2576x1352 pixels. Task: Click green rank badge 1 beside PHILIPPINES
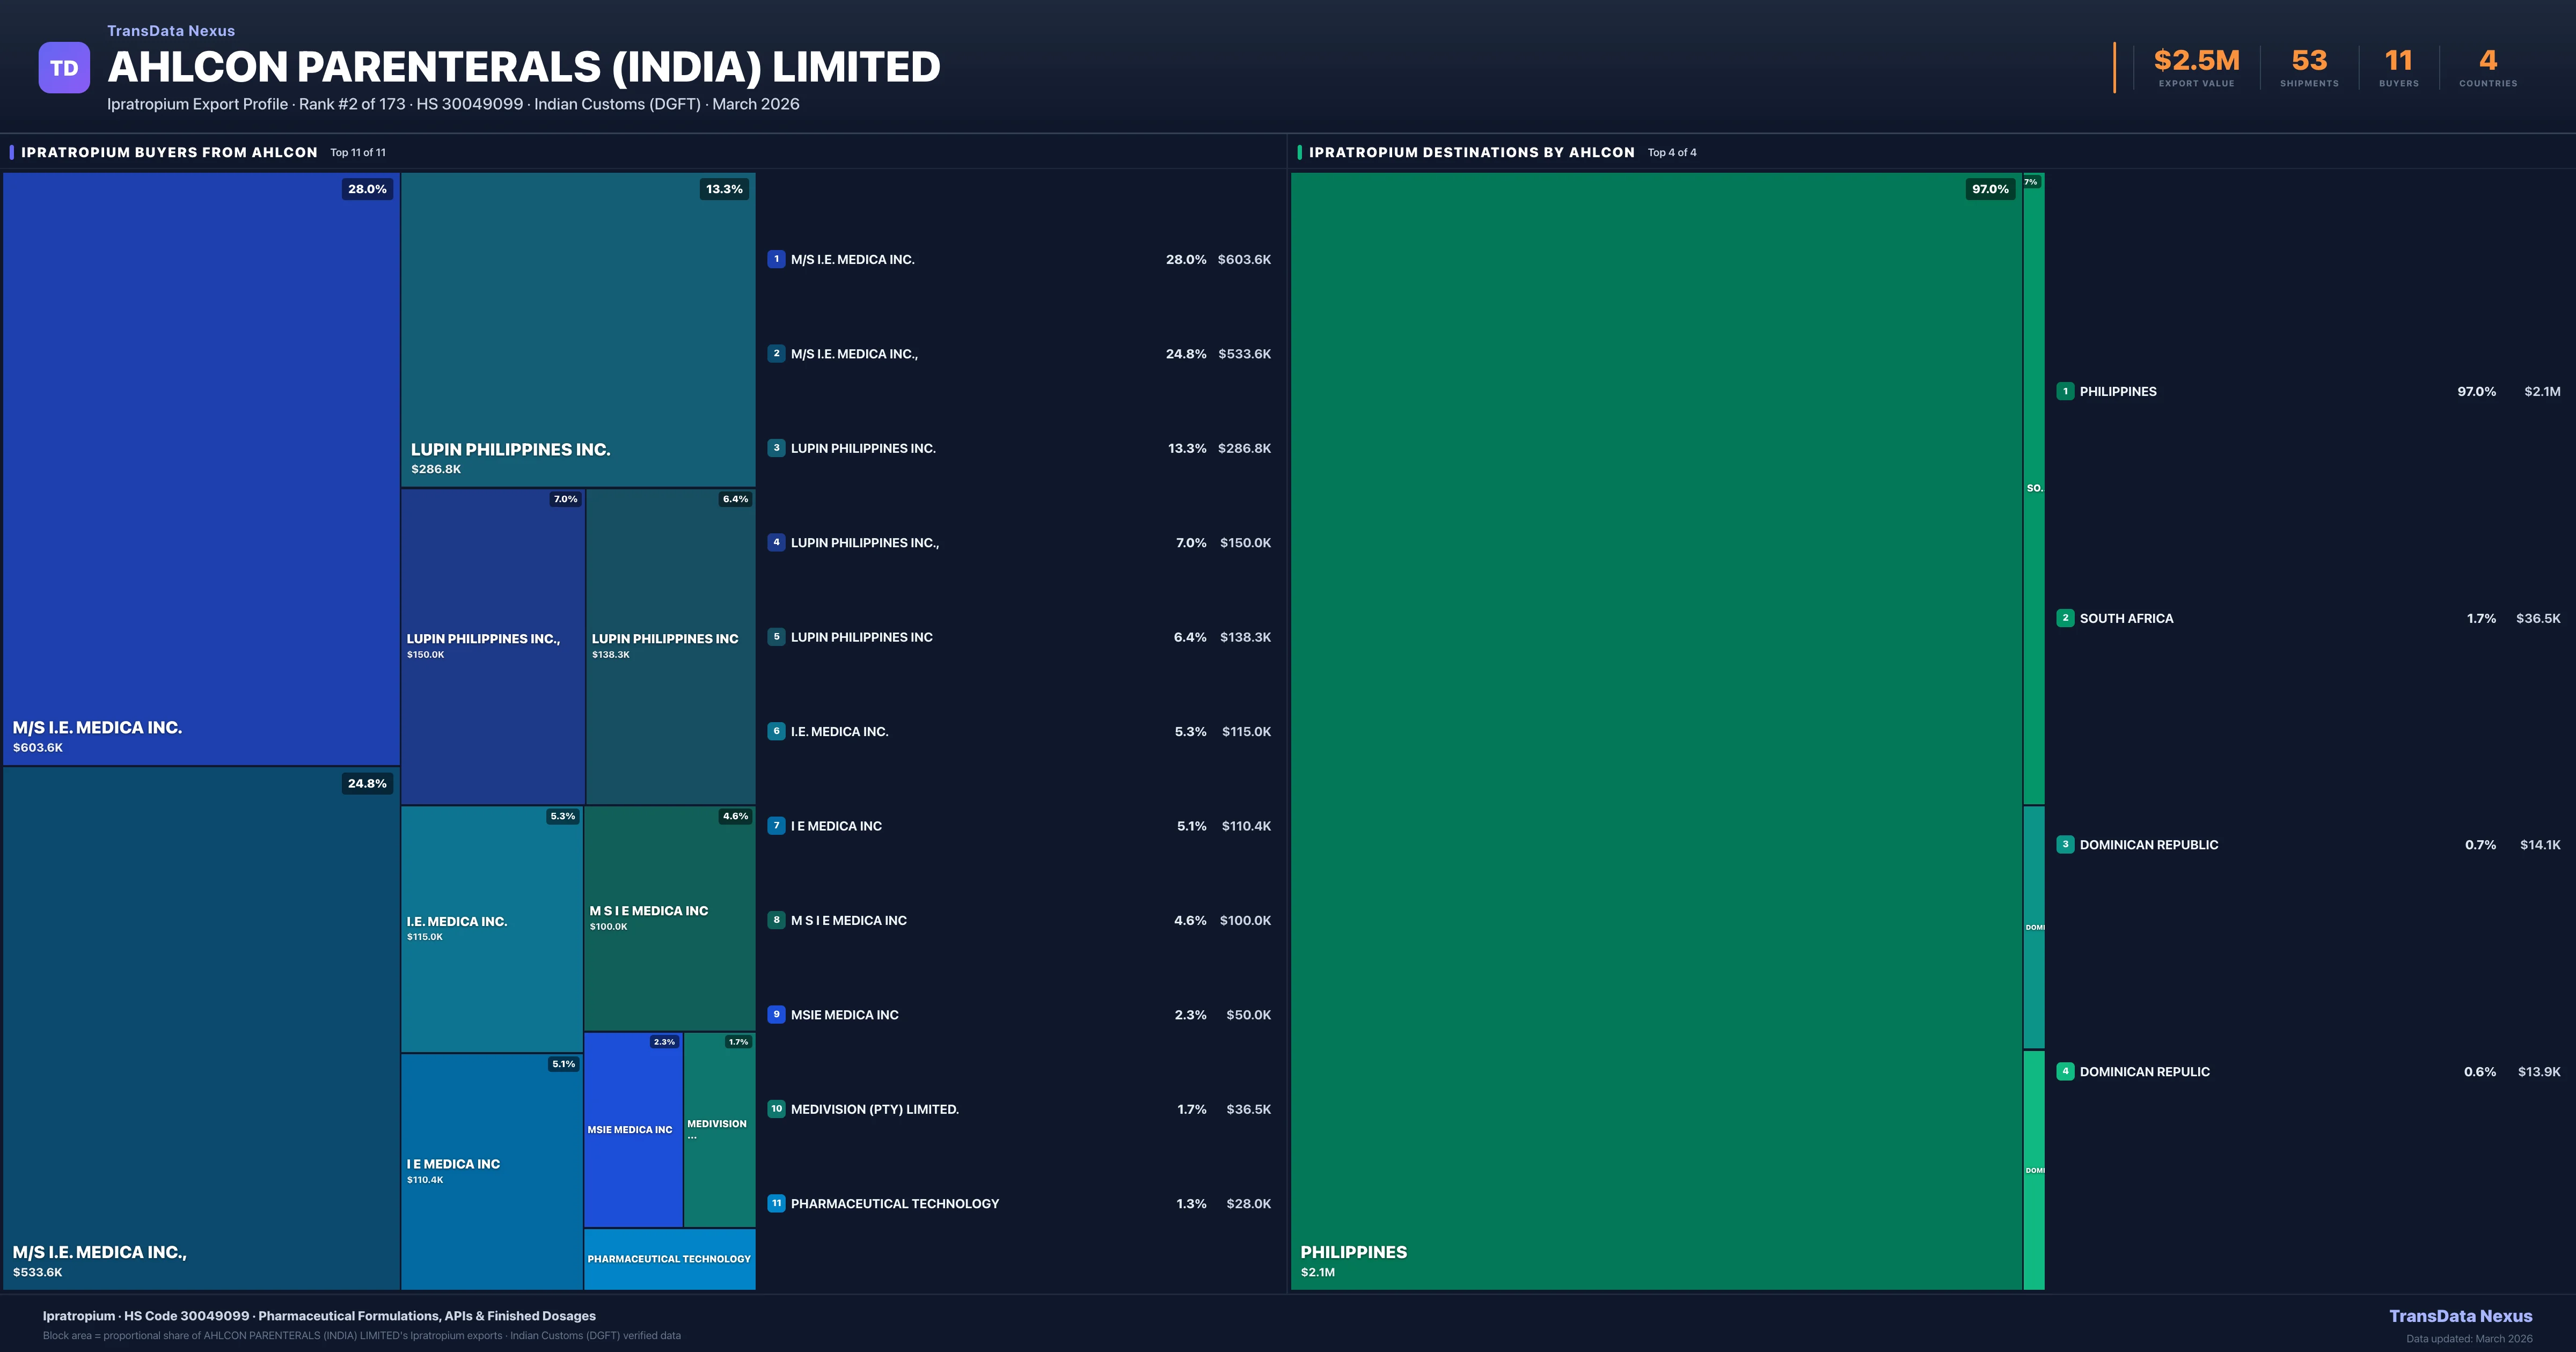tap(2065, 391)
